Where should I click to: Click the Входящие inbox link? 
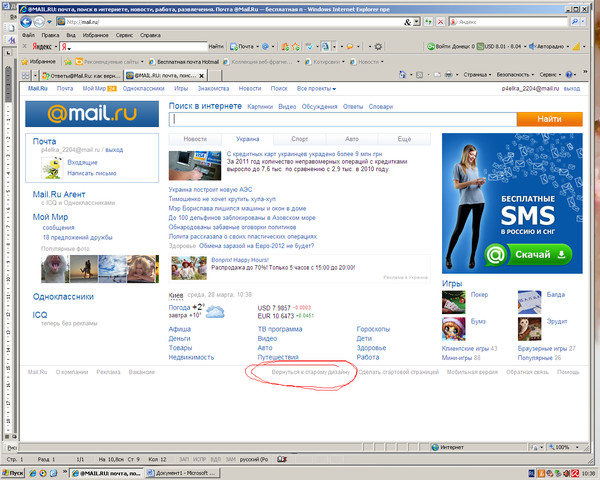click(x=83, y=162)
